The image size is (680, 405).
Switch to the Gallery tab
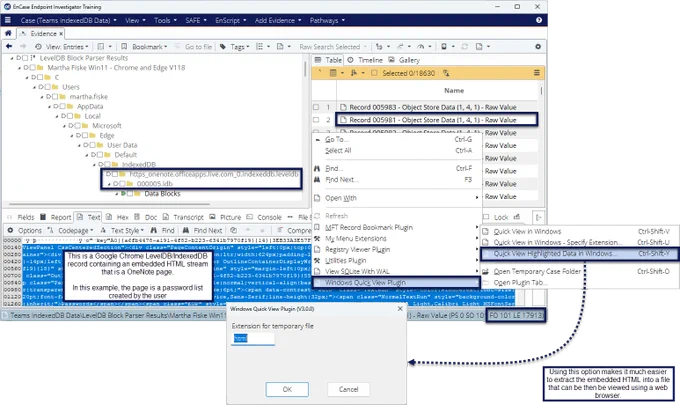point(404,60)
